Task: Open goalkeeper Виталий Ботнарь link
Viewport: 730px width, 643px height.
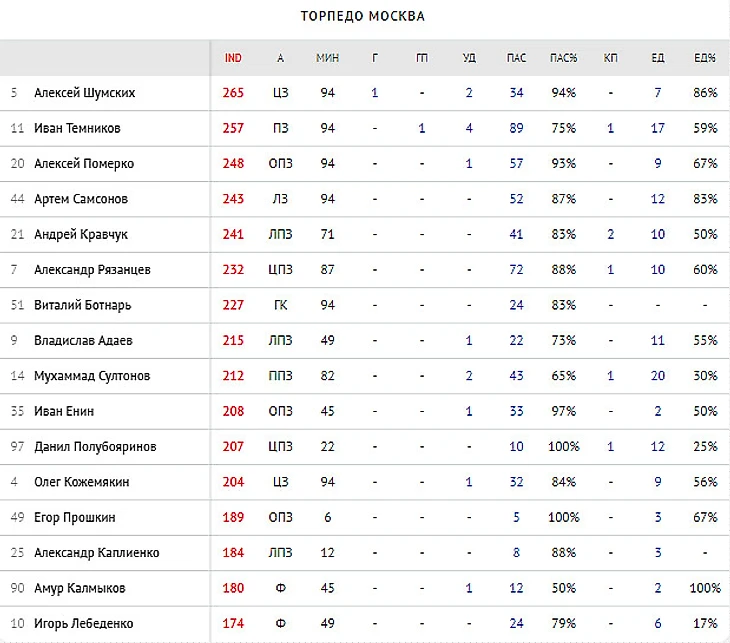Action: [82, 305]
